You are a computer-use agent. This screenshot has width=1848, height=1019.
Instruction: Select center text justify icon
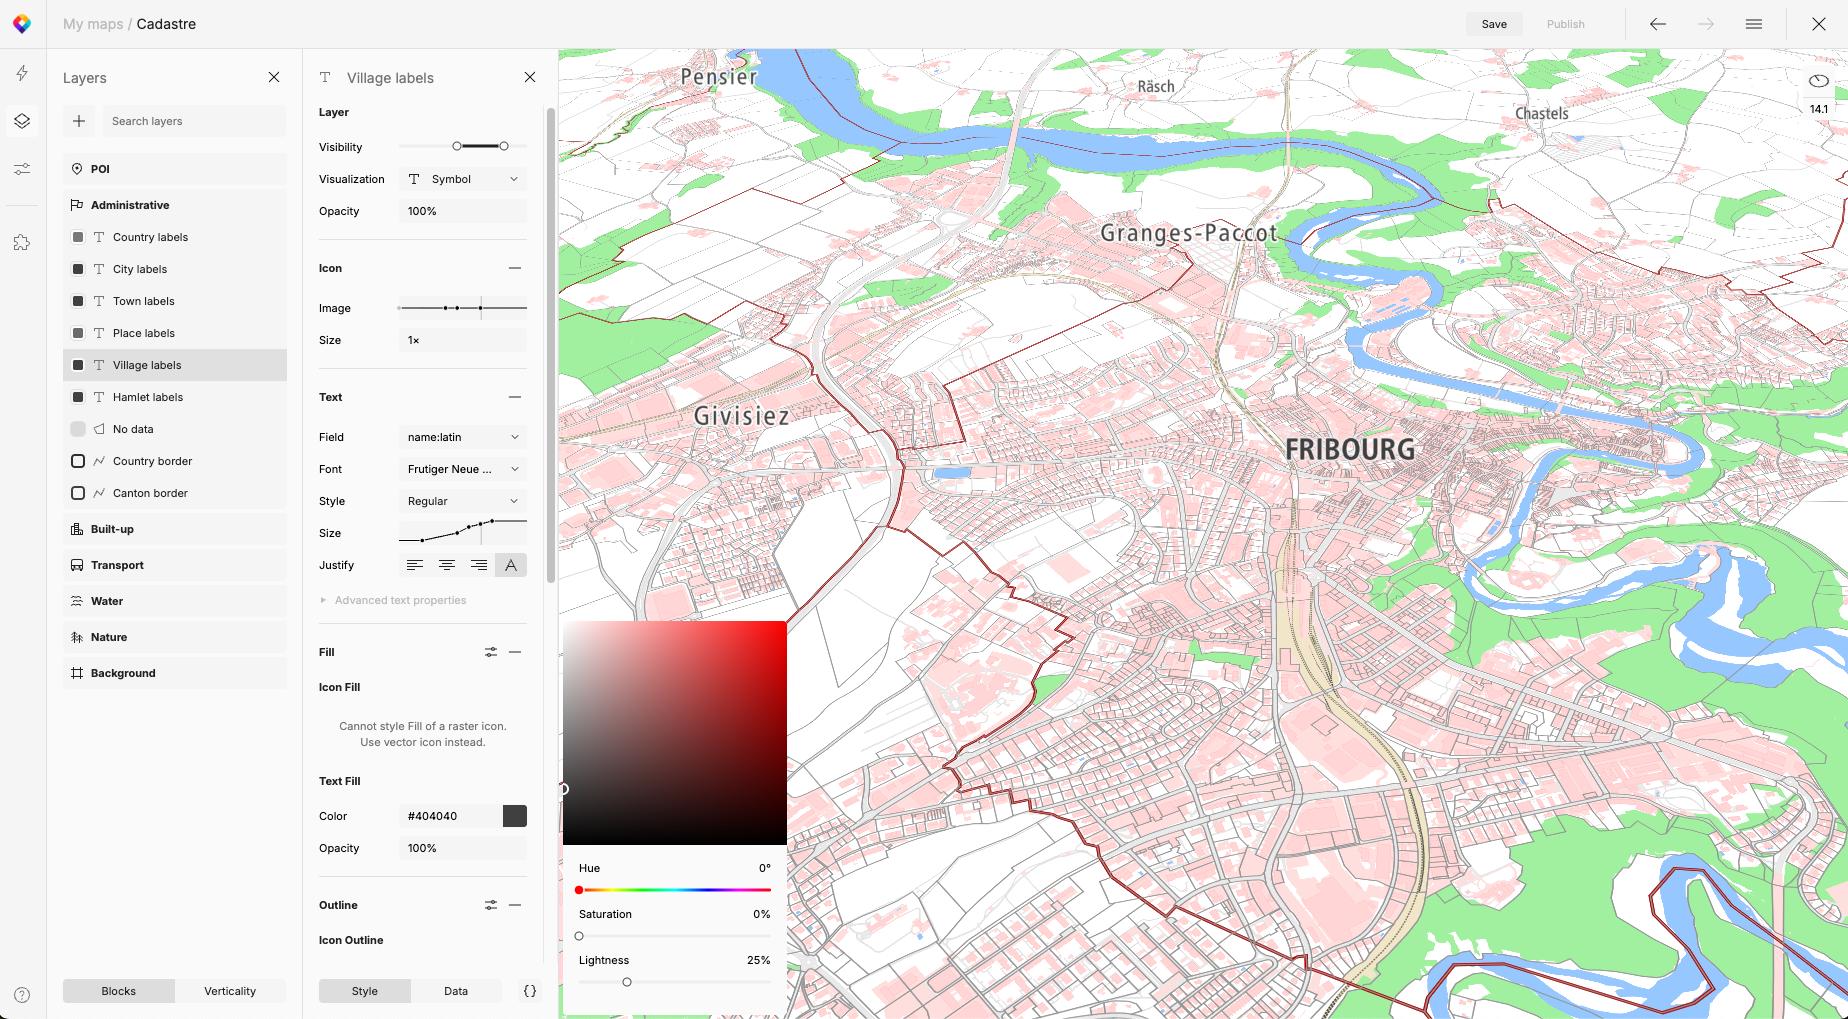tap(447, 565)
